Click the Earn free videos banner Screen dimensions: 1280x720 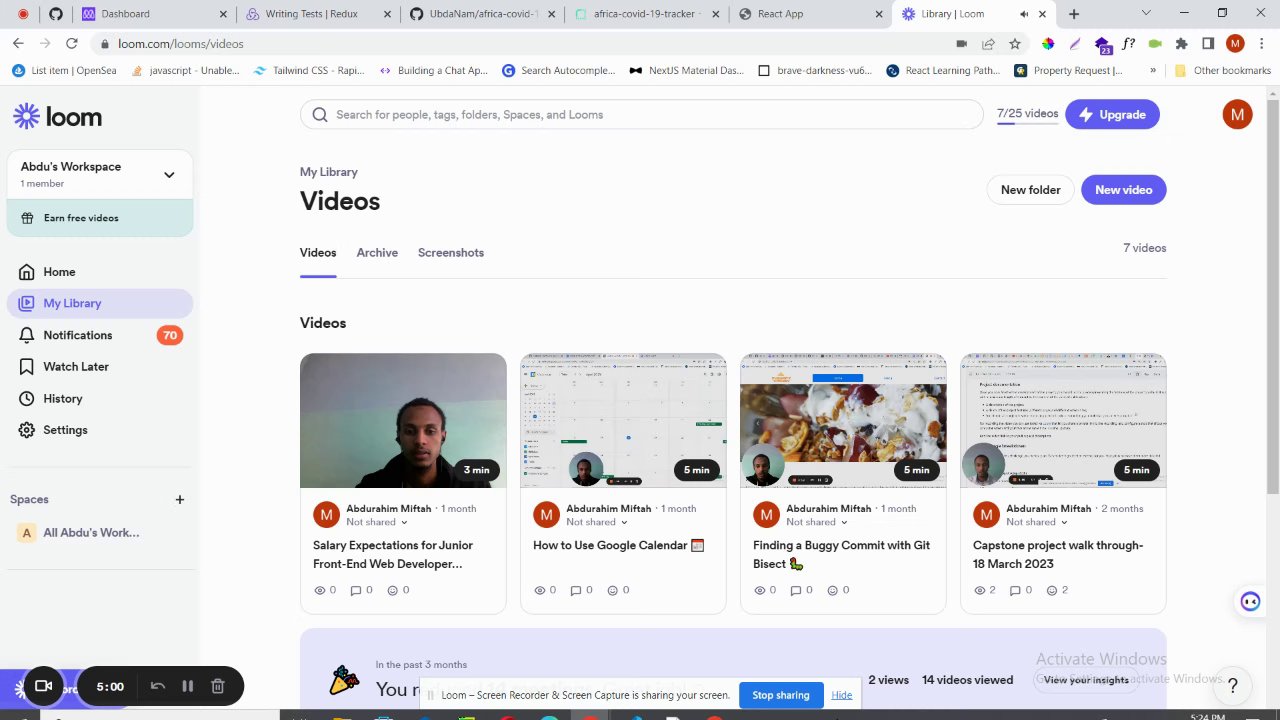pyautogui.click(x=100, y=218)
